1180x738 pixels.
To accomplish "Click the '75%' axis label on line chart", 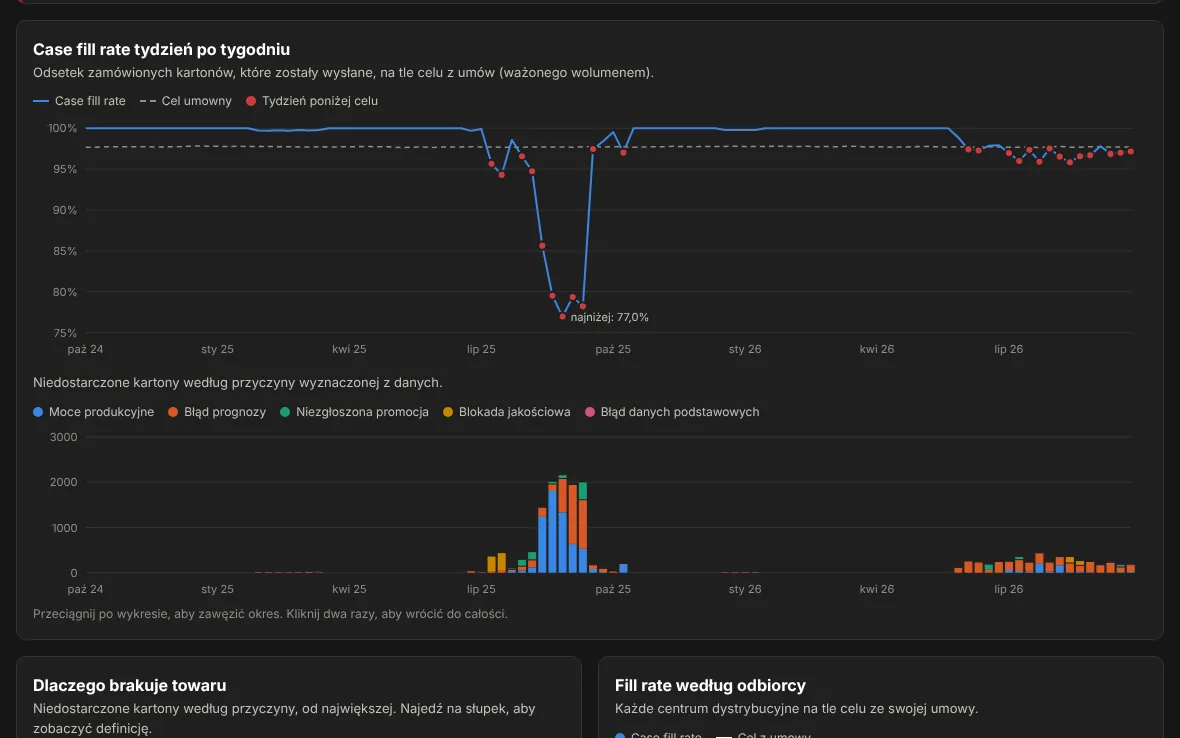I will coord(65,333).
